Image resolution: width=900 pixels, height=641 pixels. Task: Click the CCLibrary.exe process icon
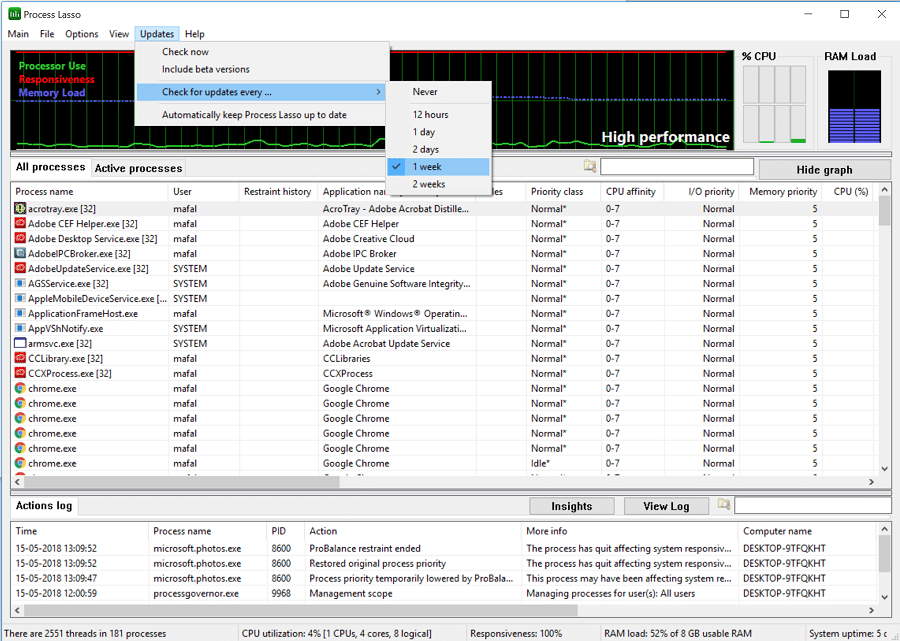pyautogui.click(x=20, y=358)
